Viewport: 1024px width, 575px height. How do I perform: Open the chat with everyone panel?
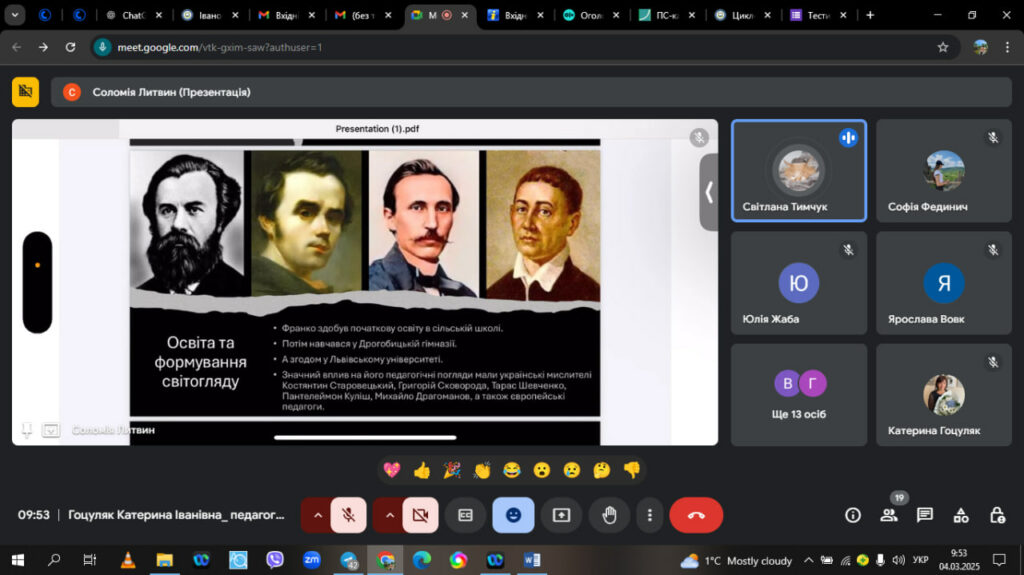point(925,515)
